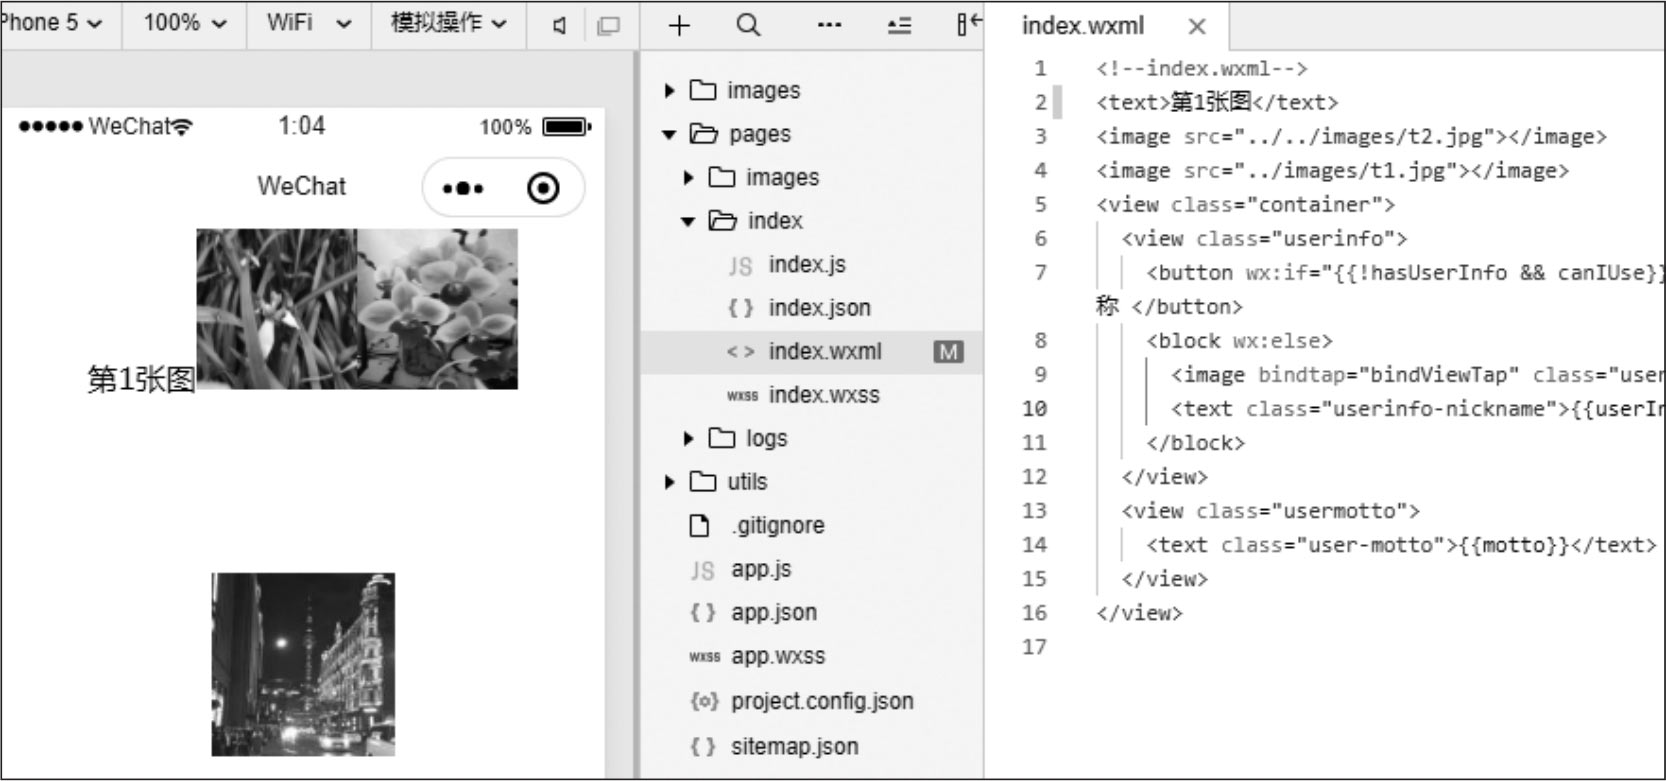The height and width of the screenshot is (781, 1666).
Task: Open the simulator capsule menu dots
Action: (x=463, y=188)
